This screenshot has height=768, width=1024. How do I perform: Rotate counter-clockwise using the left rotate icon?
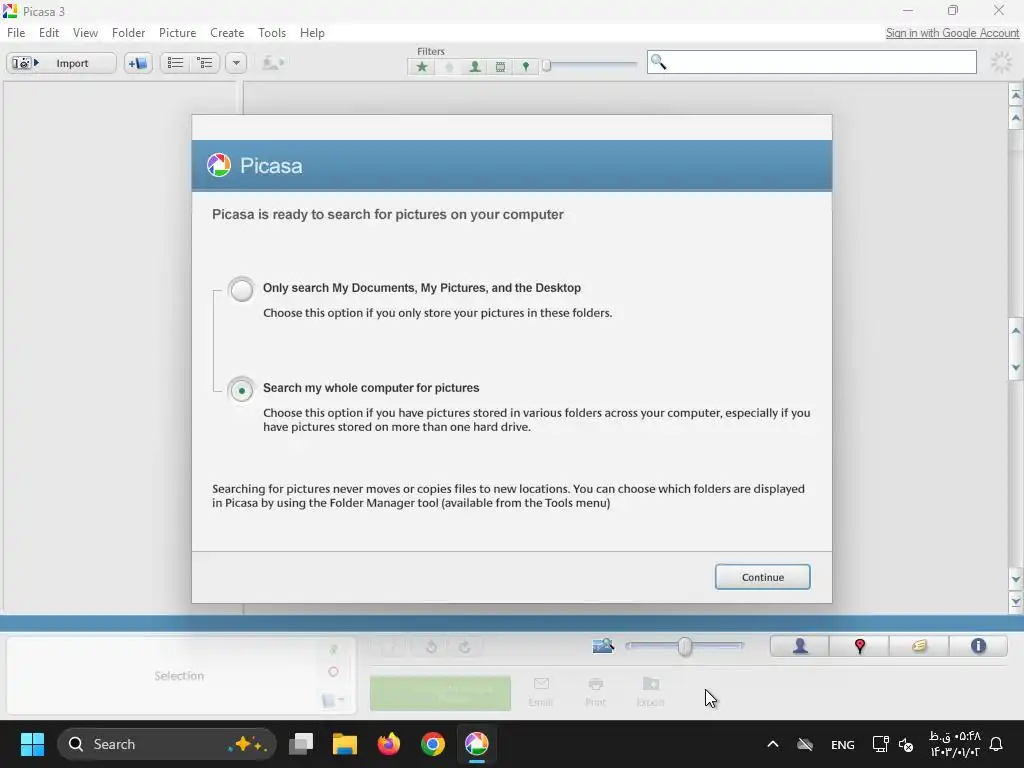[x=431, y=647]
